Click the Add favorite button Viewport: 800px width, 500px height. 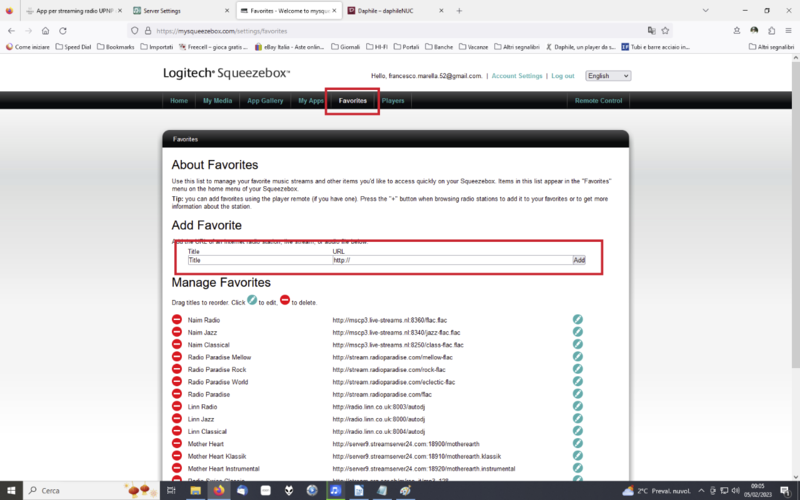pos(579,260)
